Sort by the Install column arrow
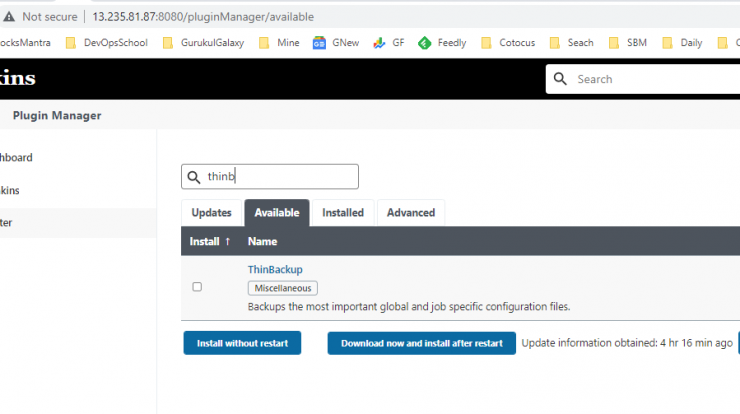 point(227,241)
